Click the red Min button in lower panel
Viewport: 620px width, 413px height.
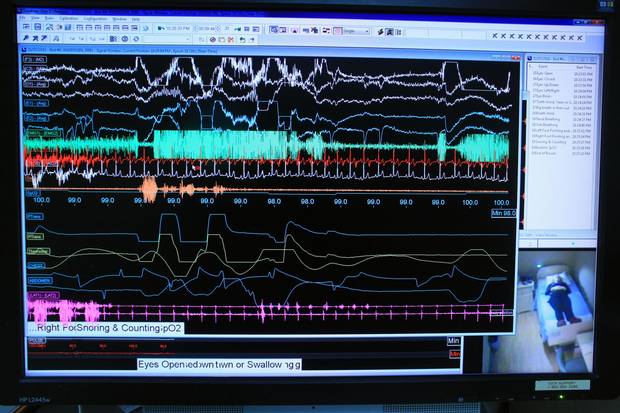(x=455, y=354)
